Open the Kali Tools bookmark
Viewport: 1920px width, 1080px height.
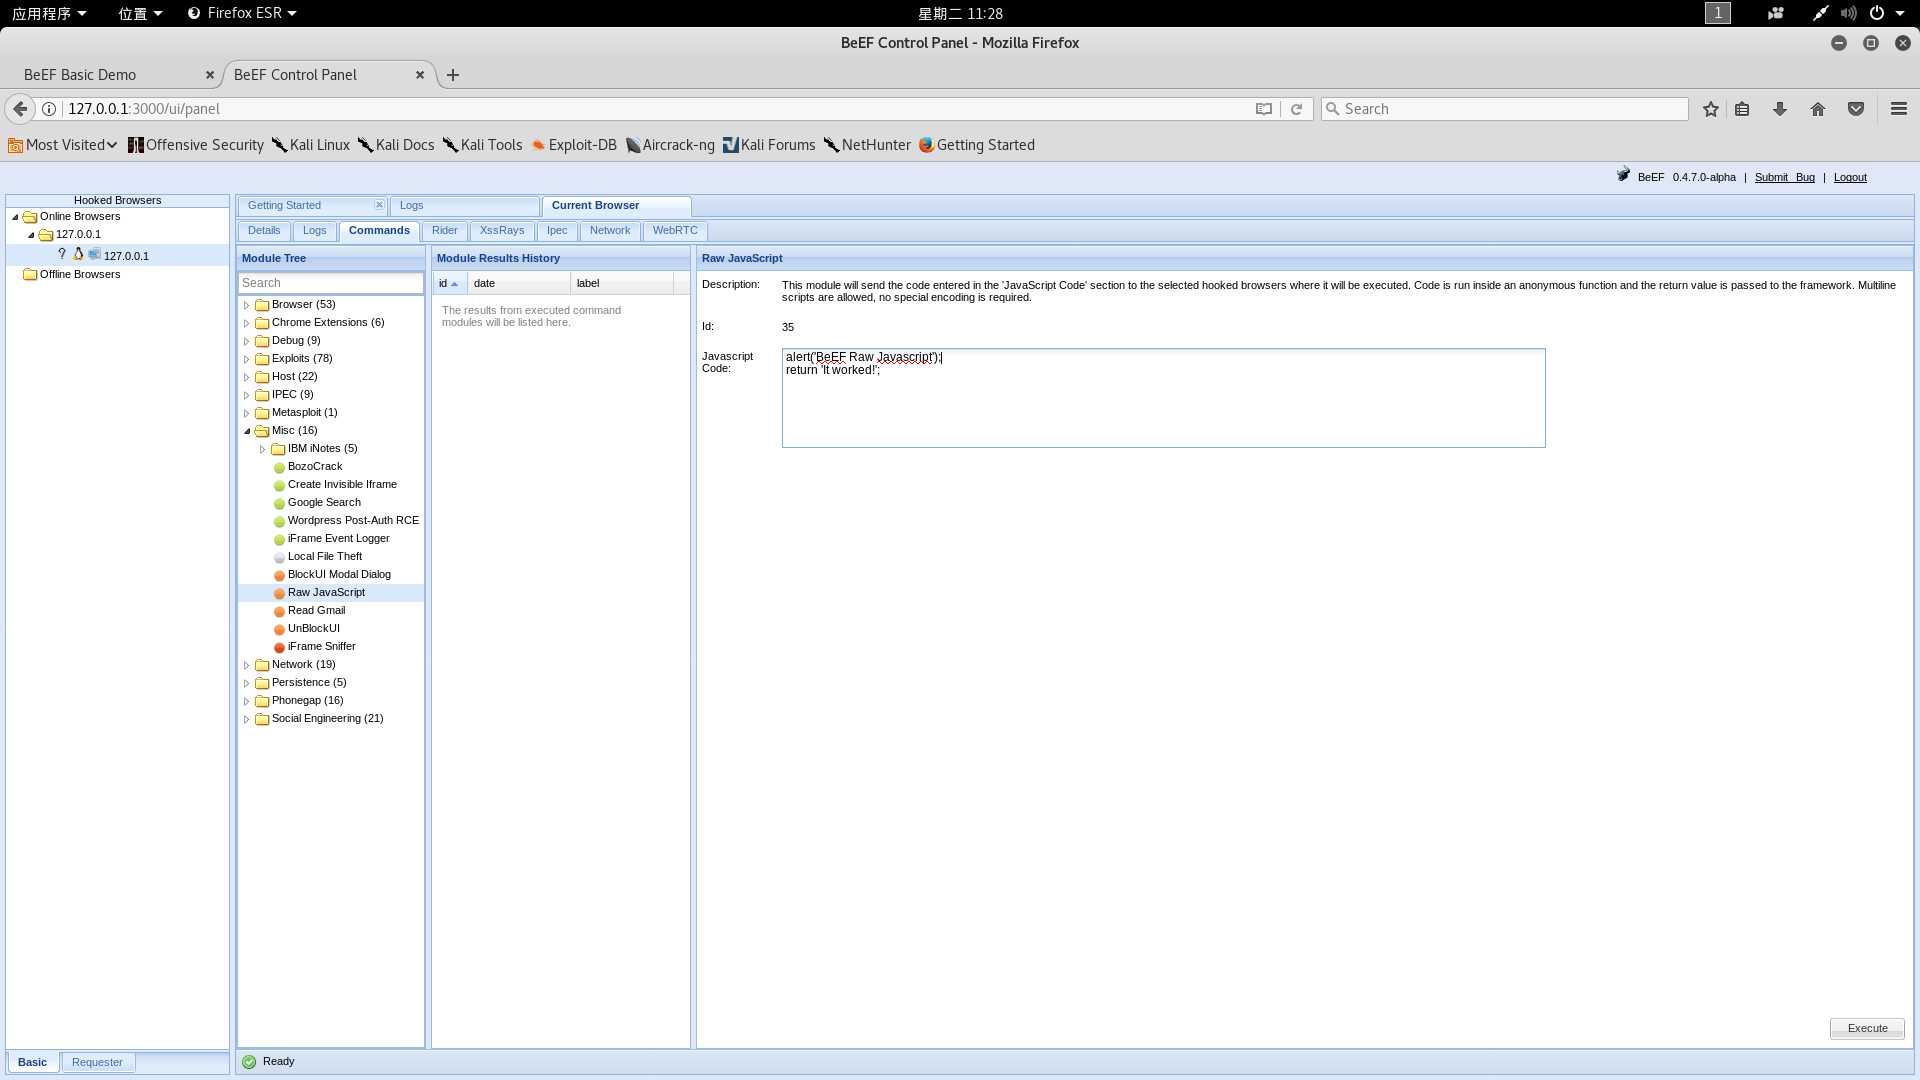[x=482, y=145]
